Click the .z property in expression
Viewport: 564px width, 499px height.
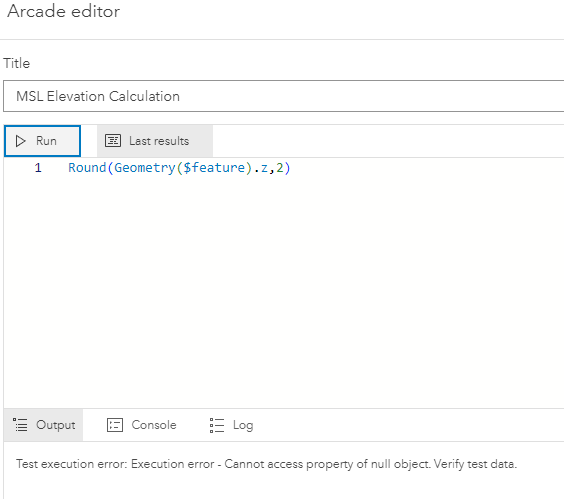(x=261, y=168)
